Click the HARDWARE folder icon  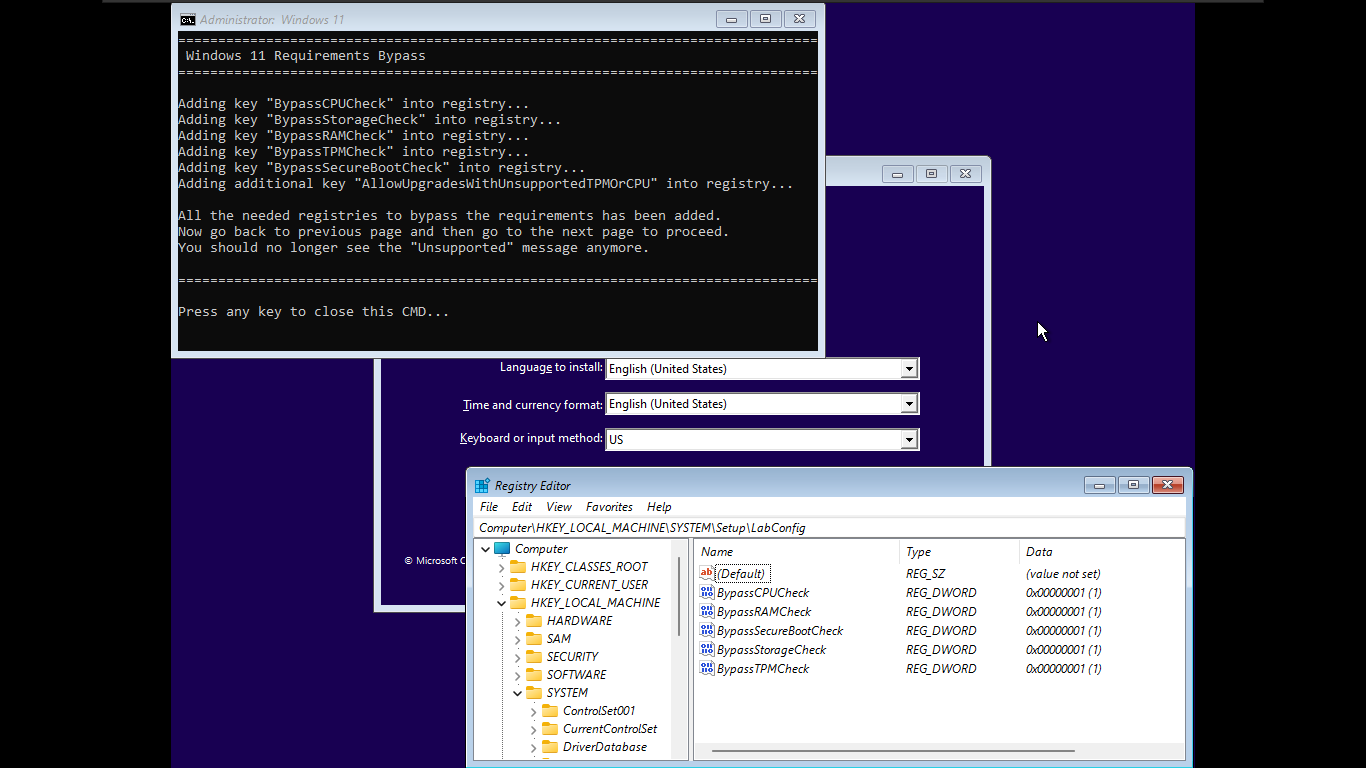[x=534, y=621]
